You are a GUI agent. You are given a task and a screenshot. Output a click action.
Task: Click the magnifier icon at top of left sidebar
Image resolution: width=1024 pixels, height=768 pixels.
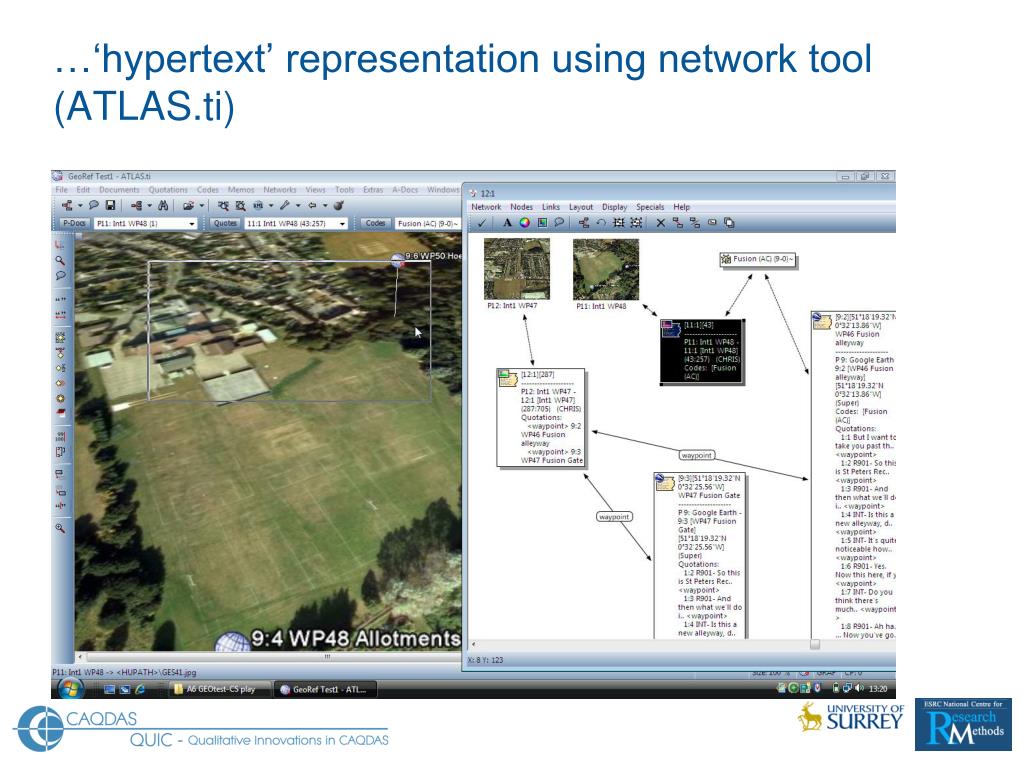60,260
